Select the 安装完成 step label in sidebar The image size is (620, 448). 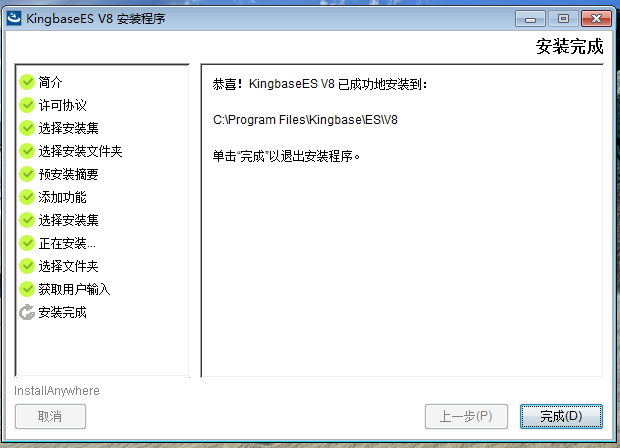pos(62,312)
